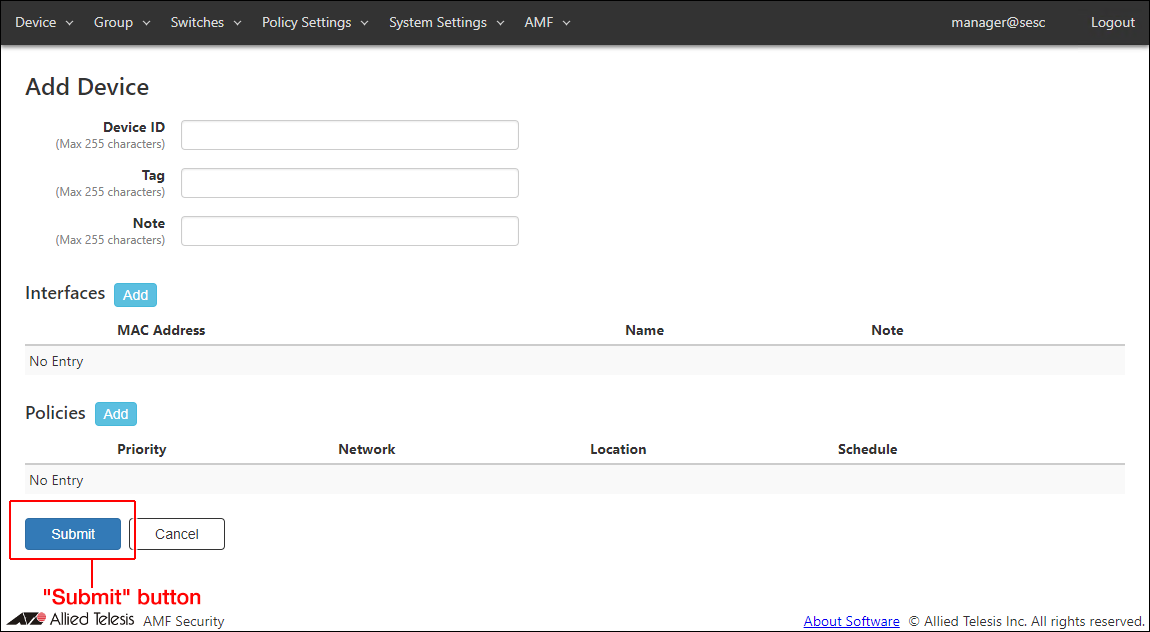Log out using the Logout link
Viewport: 1150px width, 632px height.
pos(1112,22)
